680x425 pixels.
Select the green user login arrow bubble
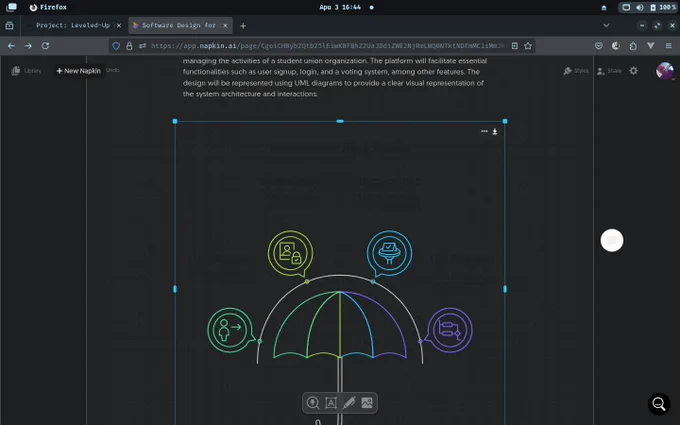click(x=230, y=330)
